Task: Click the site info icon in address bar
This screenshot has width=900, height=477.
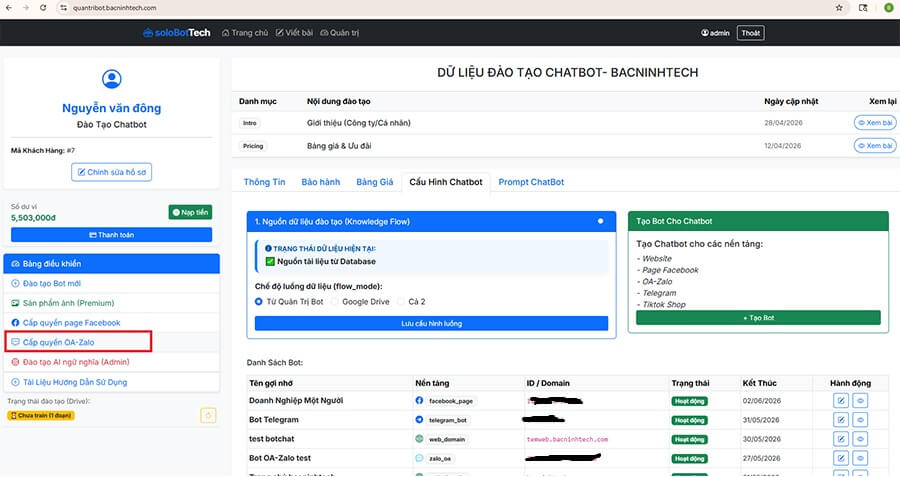Action: (x=63, y=8)
